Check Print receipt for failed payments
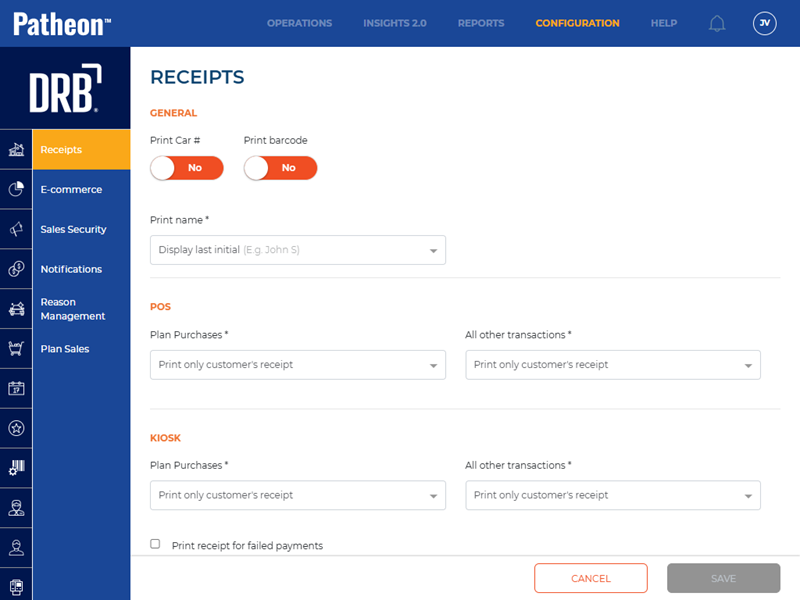The width and height of the screenshot is (800, 600). 155,544
